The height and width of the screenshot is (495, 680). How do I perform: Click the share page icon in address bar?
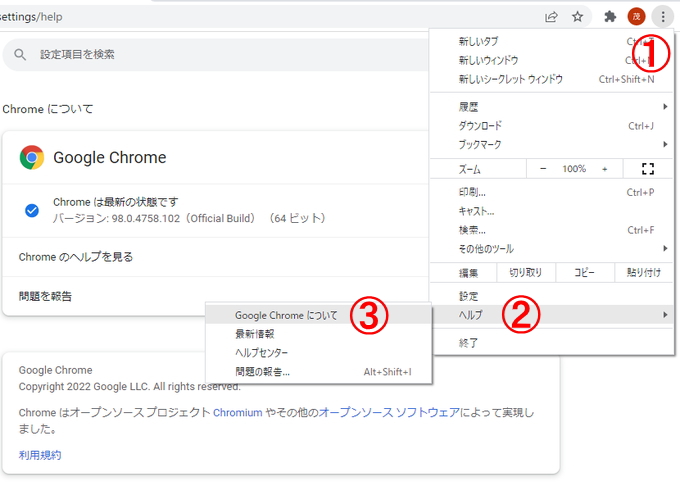click(x=551, y=17)
